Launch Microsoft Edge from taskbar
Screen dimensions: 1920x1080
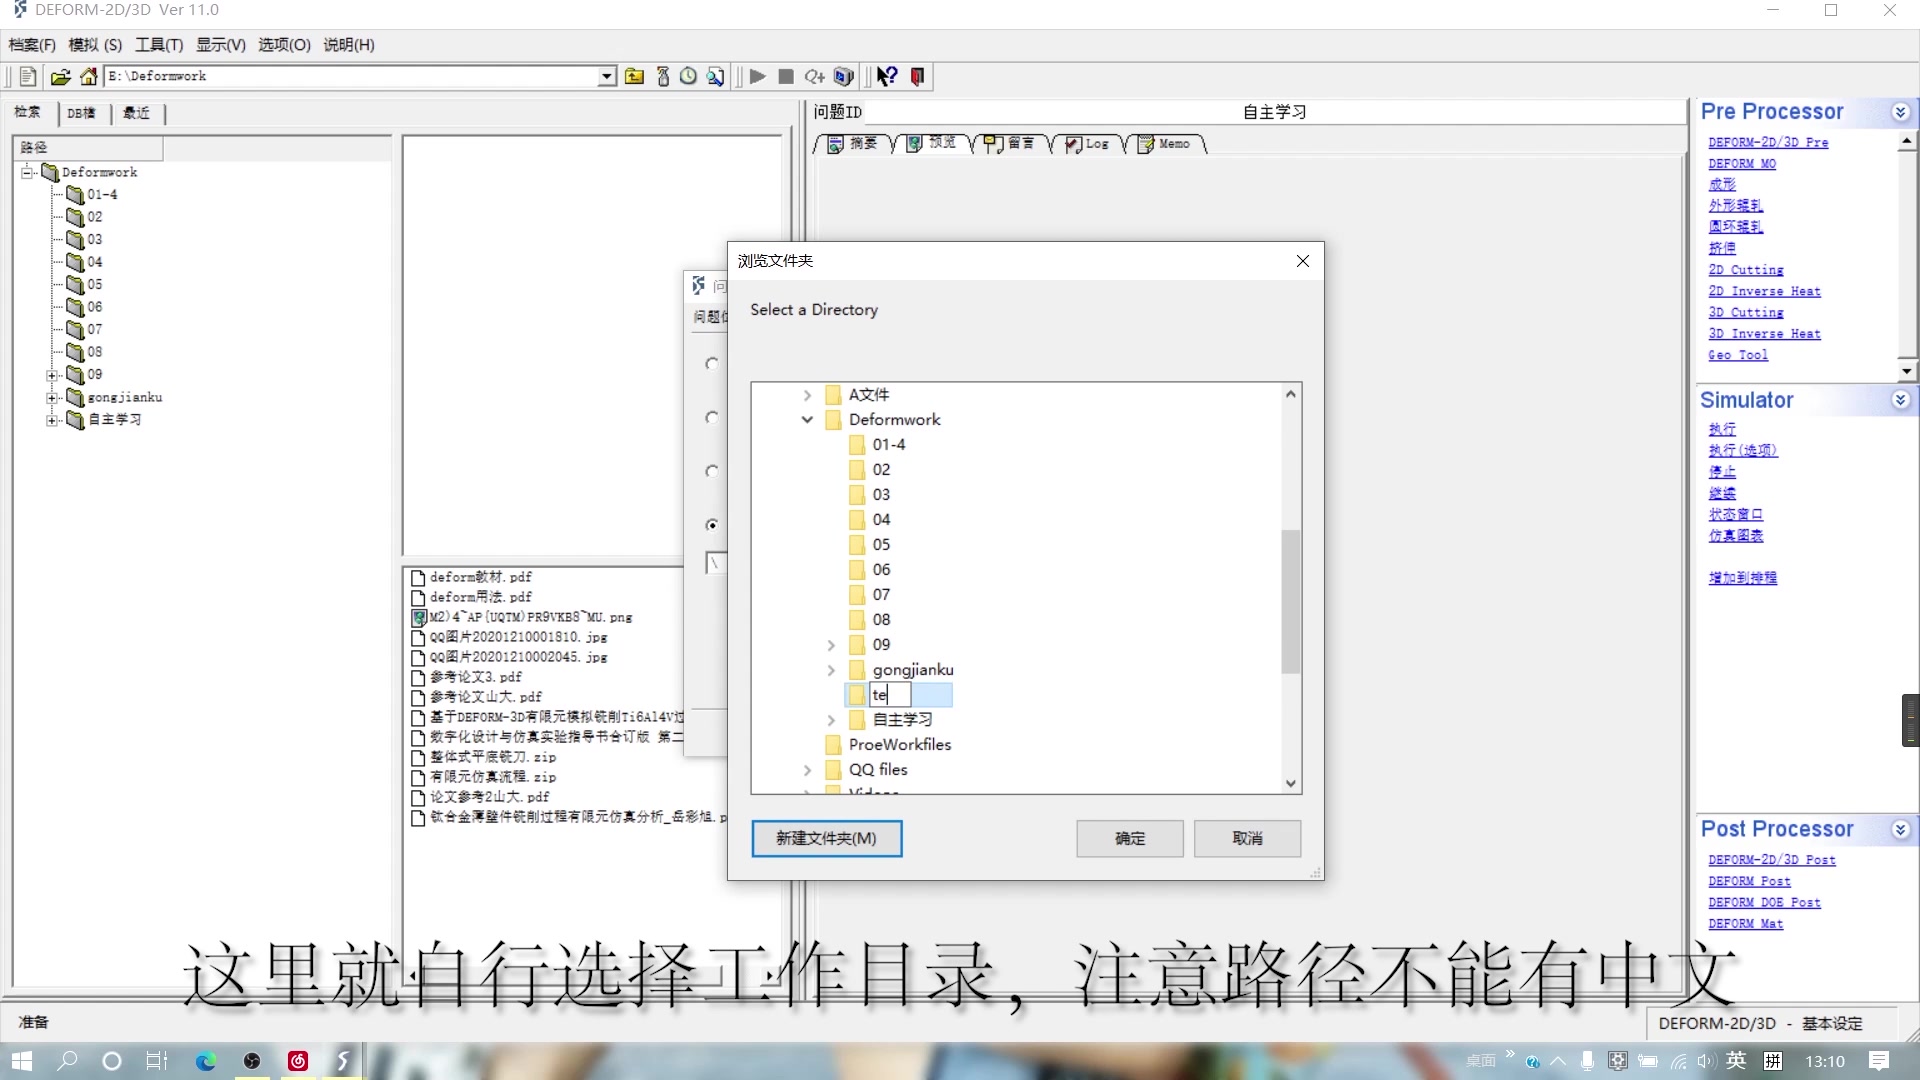206,1061
